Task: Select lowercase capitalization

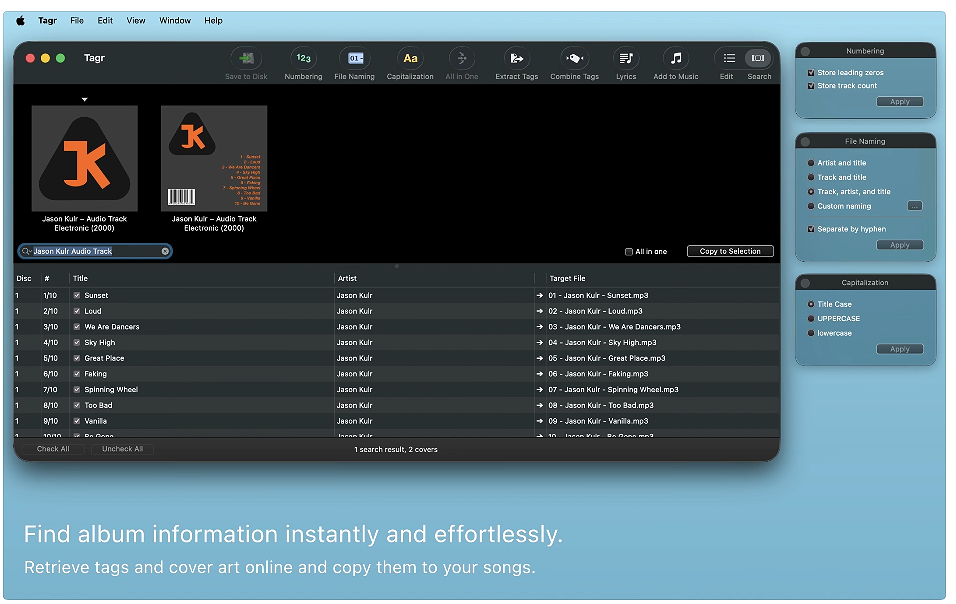Action: (x=811, y=333)
